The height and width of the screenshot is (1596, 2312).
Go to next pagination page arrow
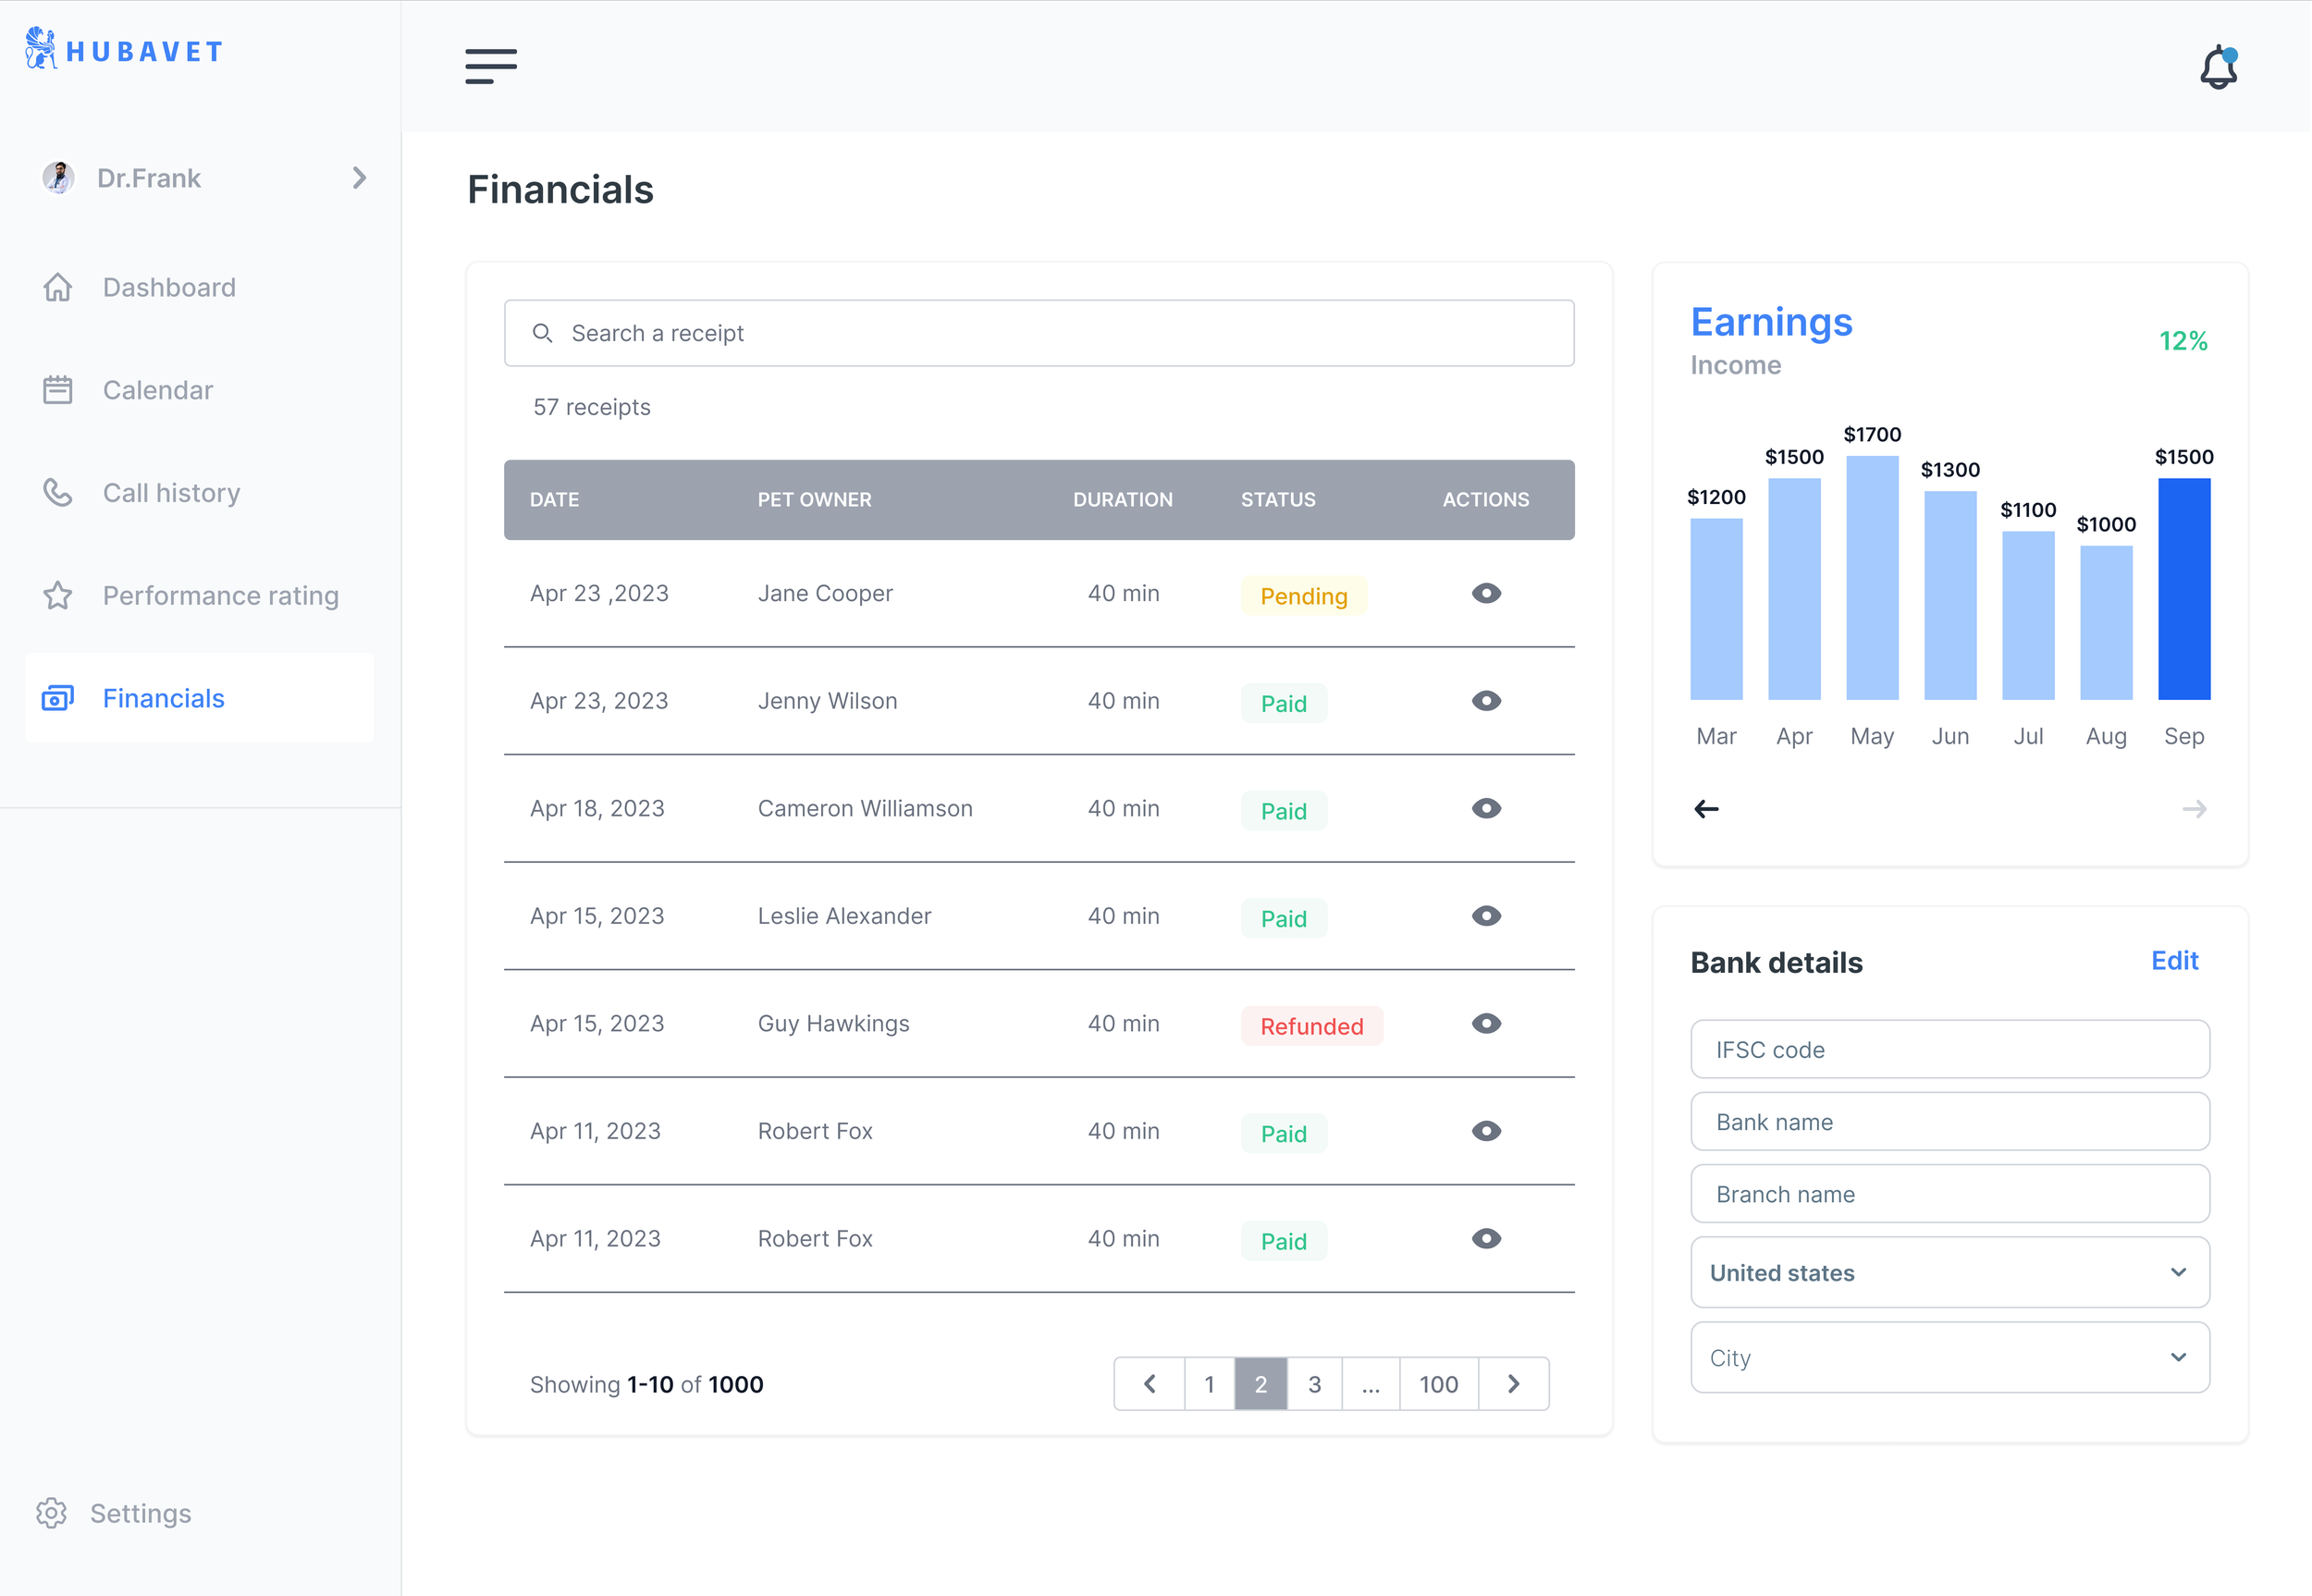pyautogui.click(x=1513, y=1384)
